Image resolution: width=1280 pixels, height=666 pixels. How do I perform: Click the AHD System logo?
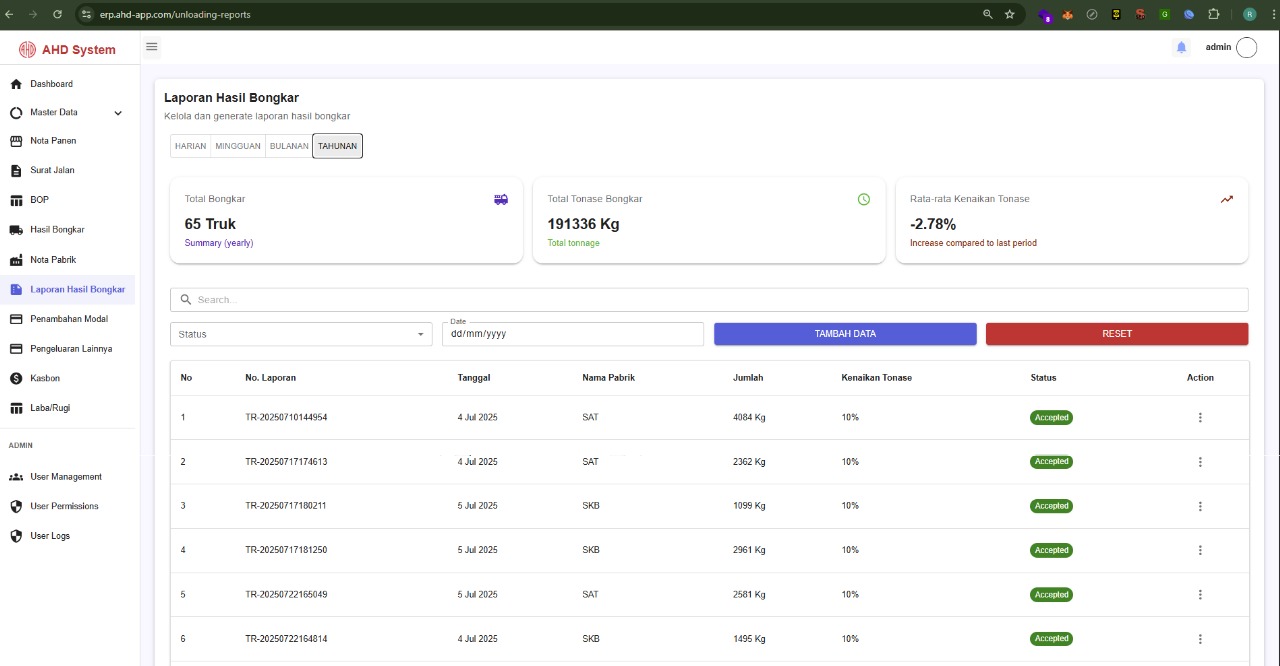[68, 49]
